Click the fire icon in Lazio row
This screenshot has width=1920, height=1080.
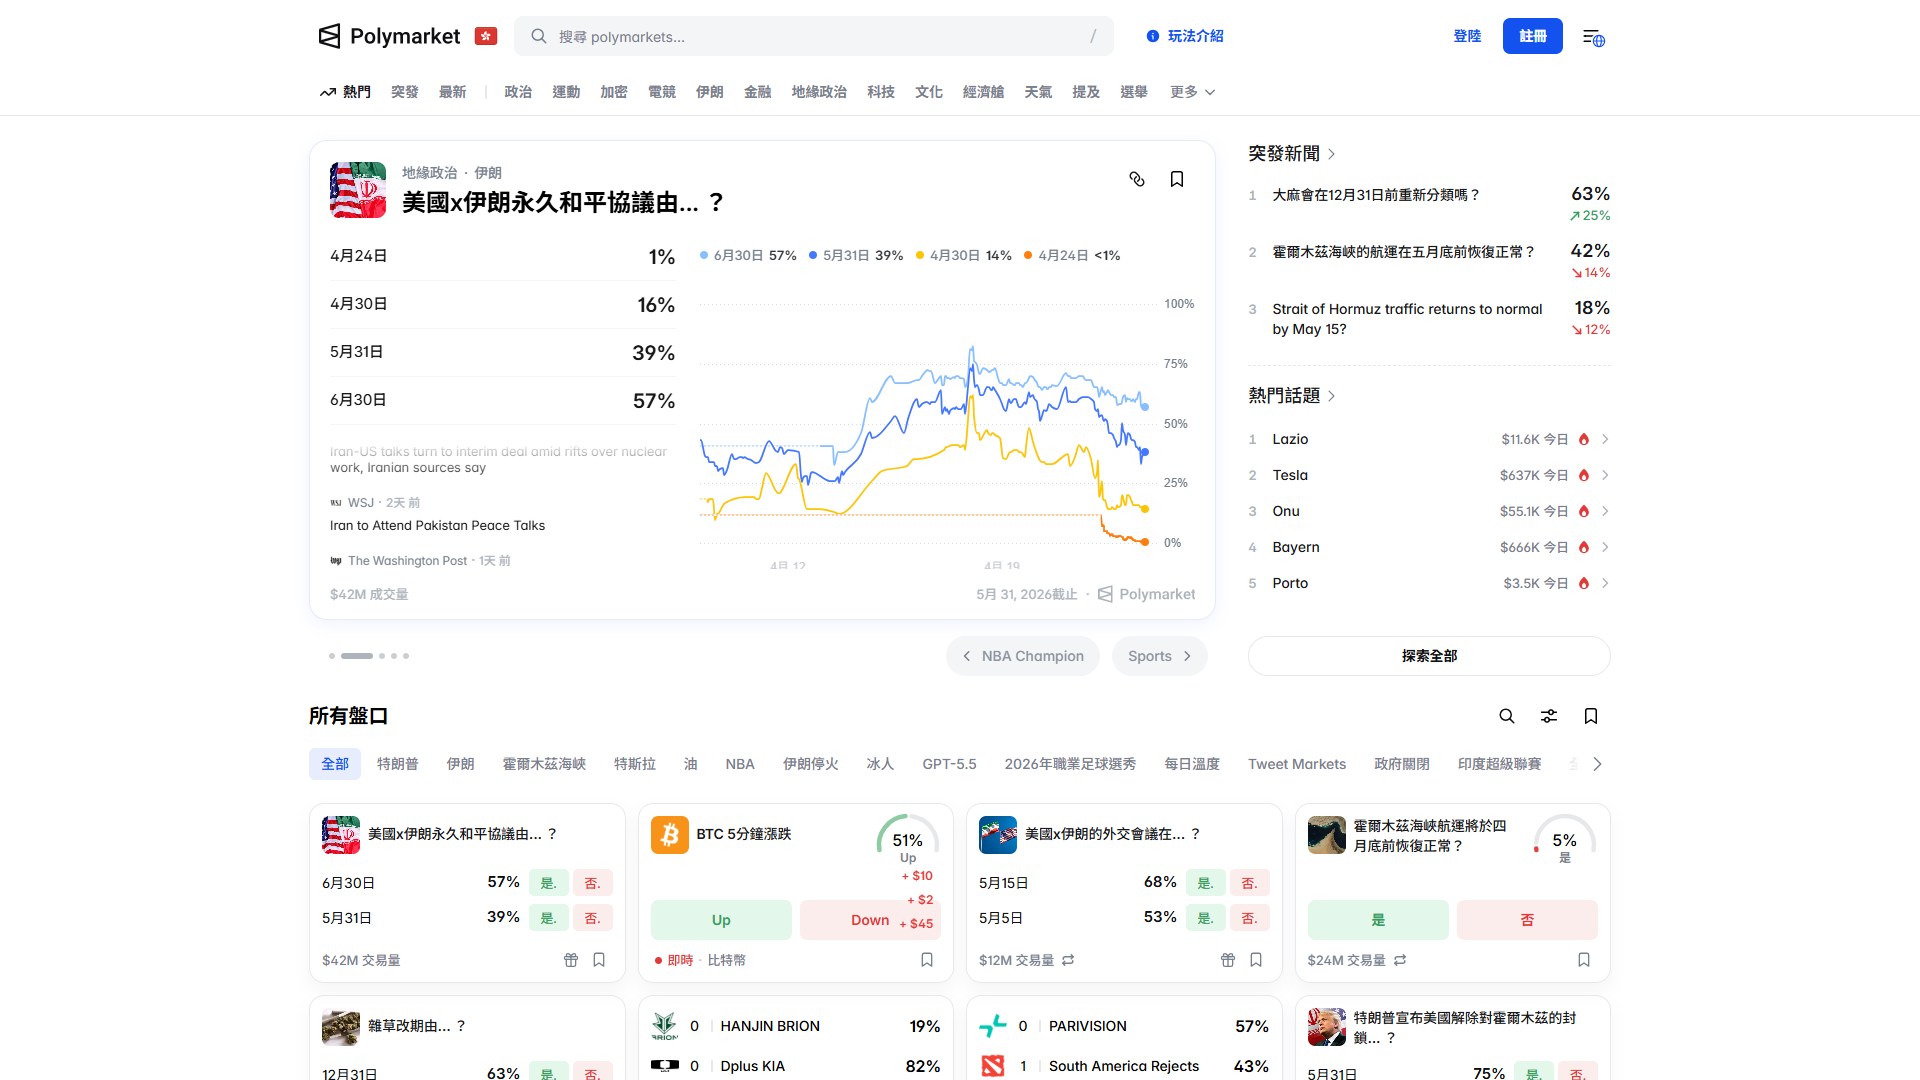(1584, 439)
